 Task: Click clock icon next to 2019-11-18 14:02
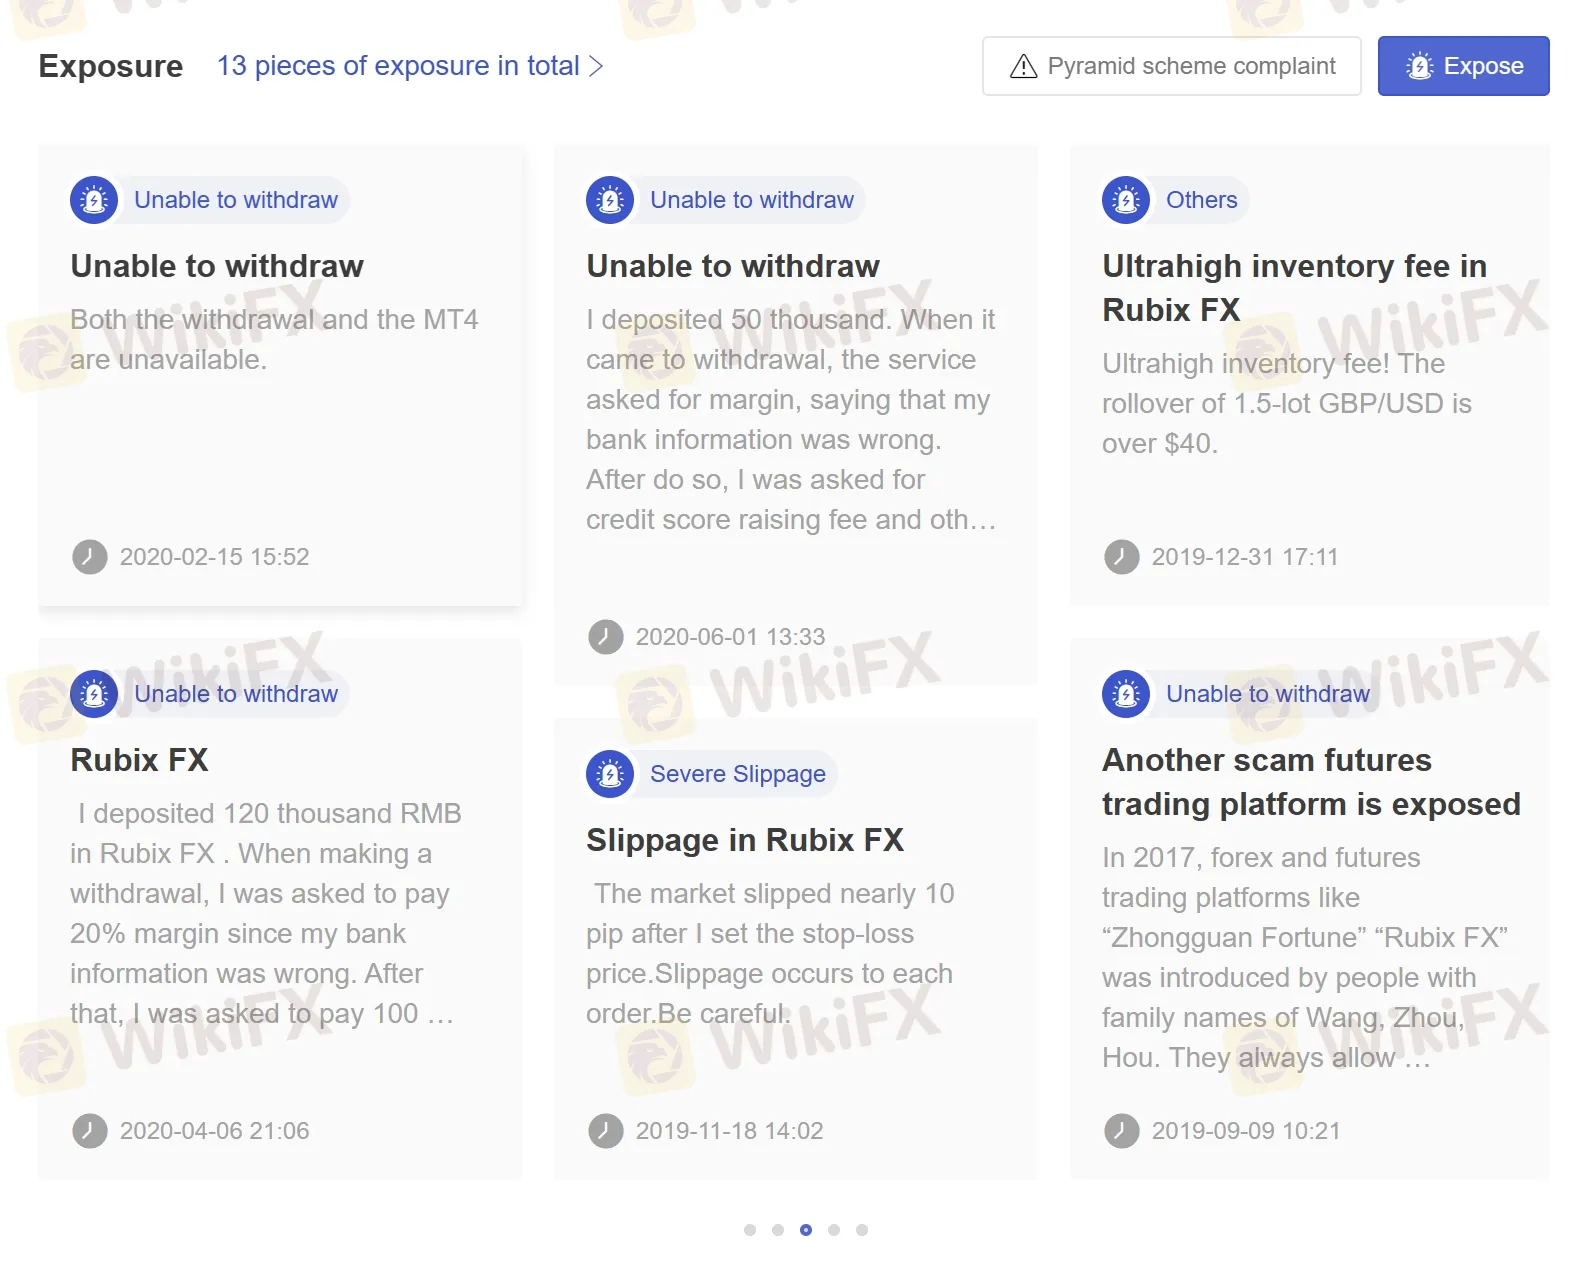click(x=606, y=1131)
